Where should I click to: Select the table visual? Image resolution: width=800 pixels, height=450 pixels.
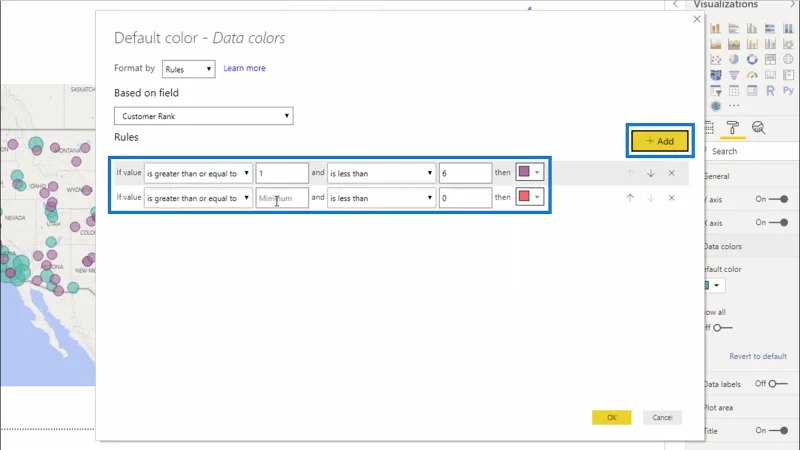(x=734, y=91)
